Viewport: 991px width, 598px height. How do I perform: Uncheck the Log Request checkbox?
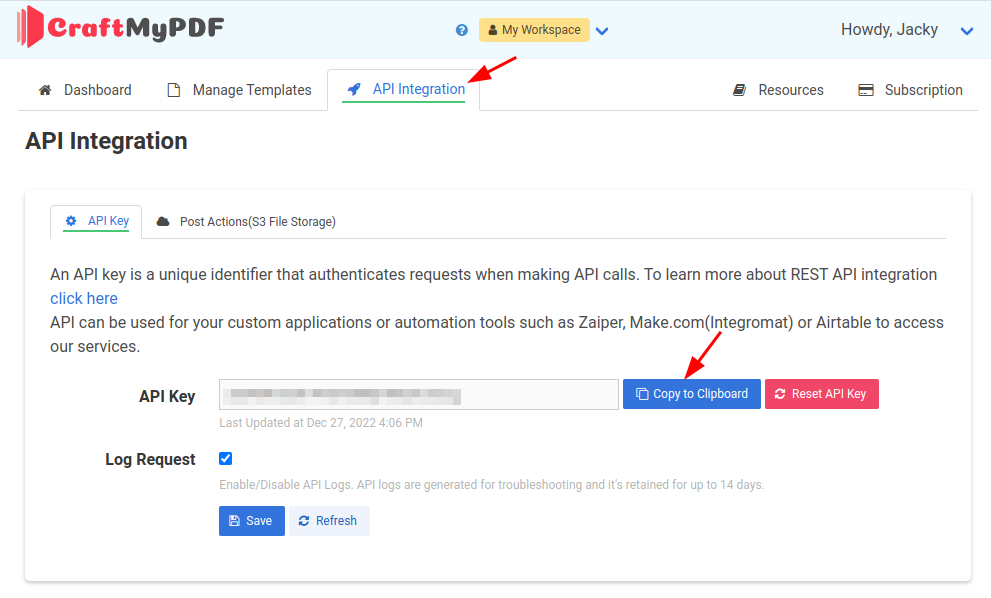coord(226,459)
